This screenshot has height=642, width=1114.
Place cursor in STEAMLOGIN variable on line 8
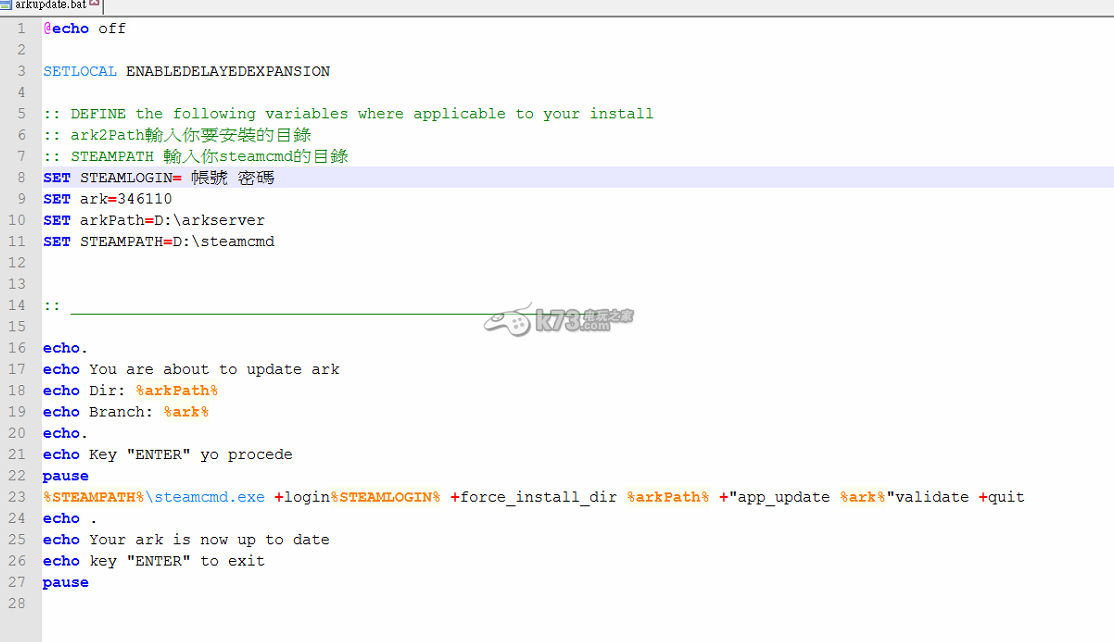(x=126, y=178)
